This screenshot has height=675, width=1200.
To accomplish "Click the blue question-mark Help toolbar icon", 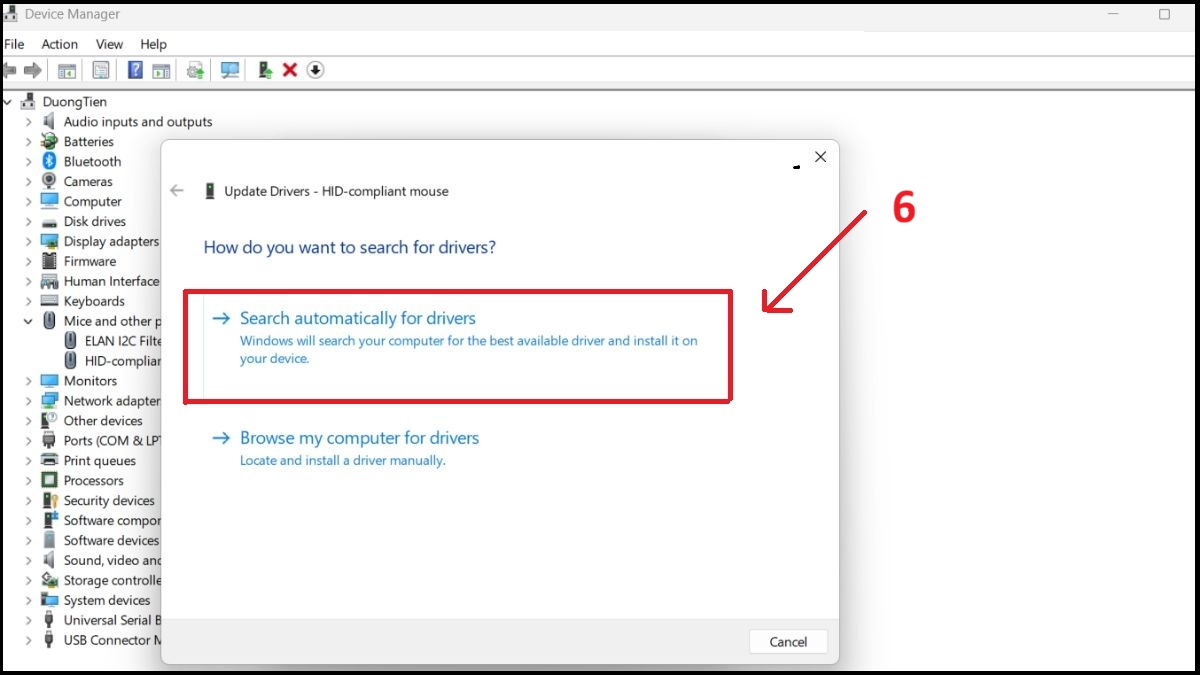I will (x=135, y=70).
